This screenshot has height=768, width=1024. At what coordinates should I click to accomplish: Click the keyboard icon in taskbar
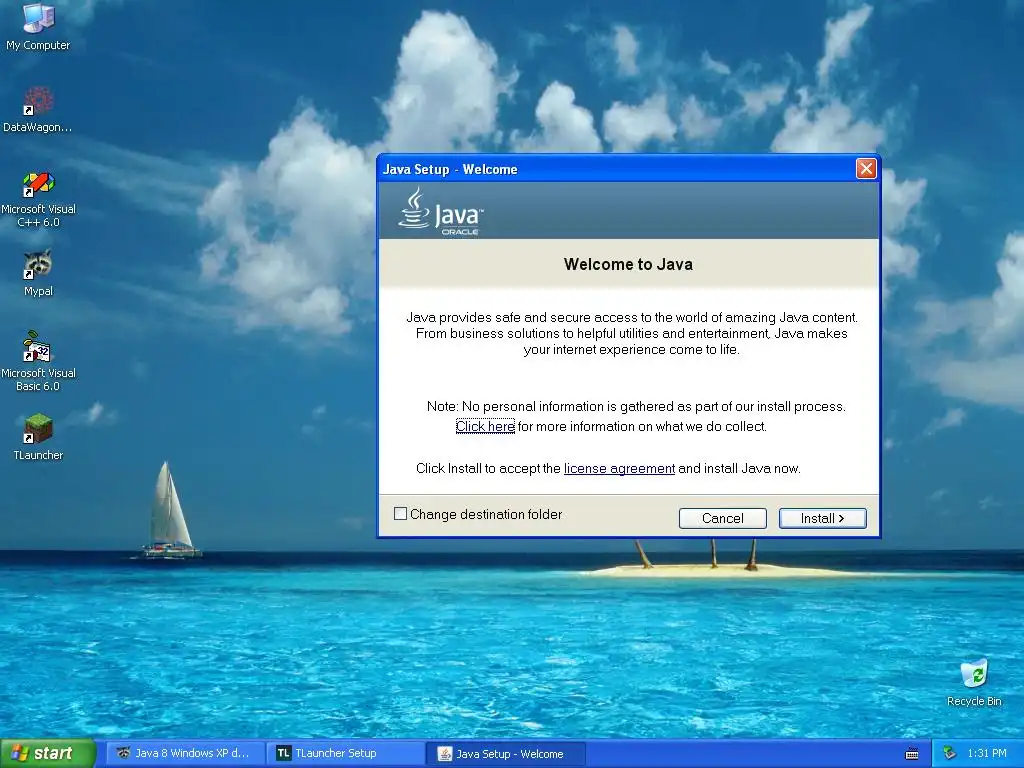click(912, 754)
